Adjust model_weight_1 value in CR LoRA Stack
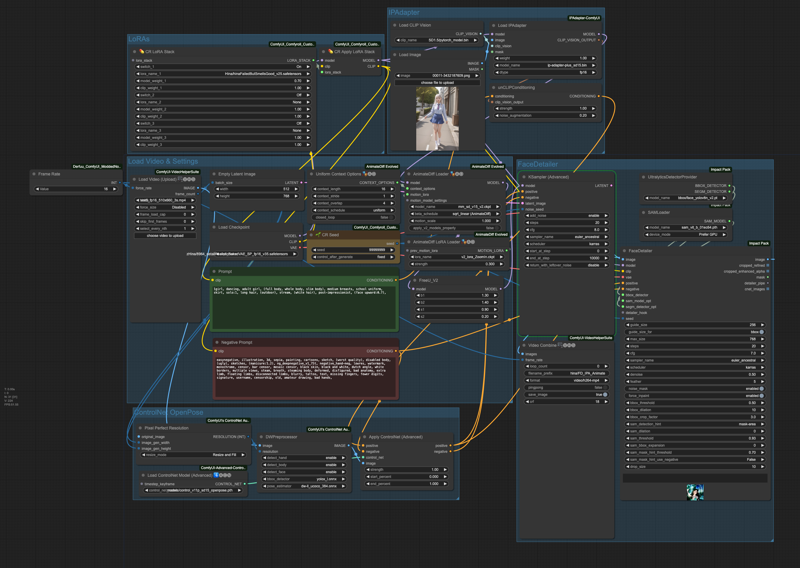 click(223, 81)
